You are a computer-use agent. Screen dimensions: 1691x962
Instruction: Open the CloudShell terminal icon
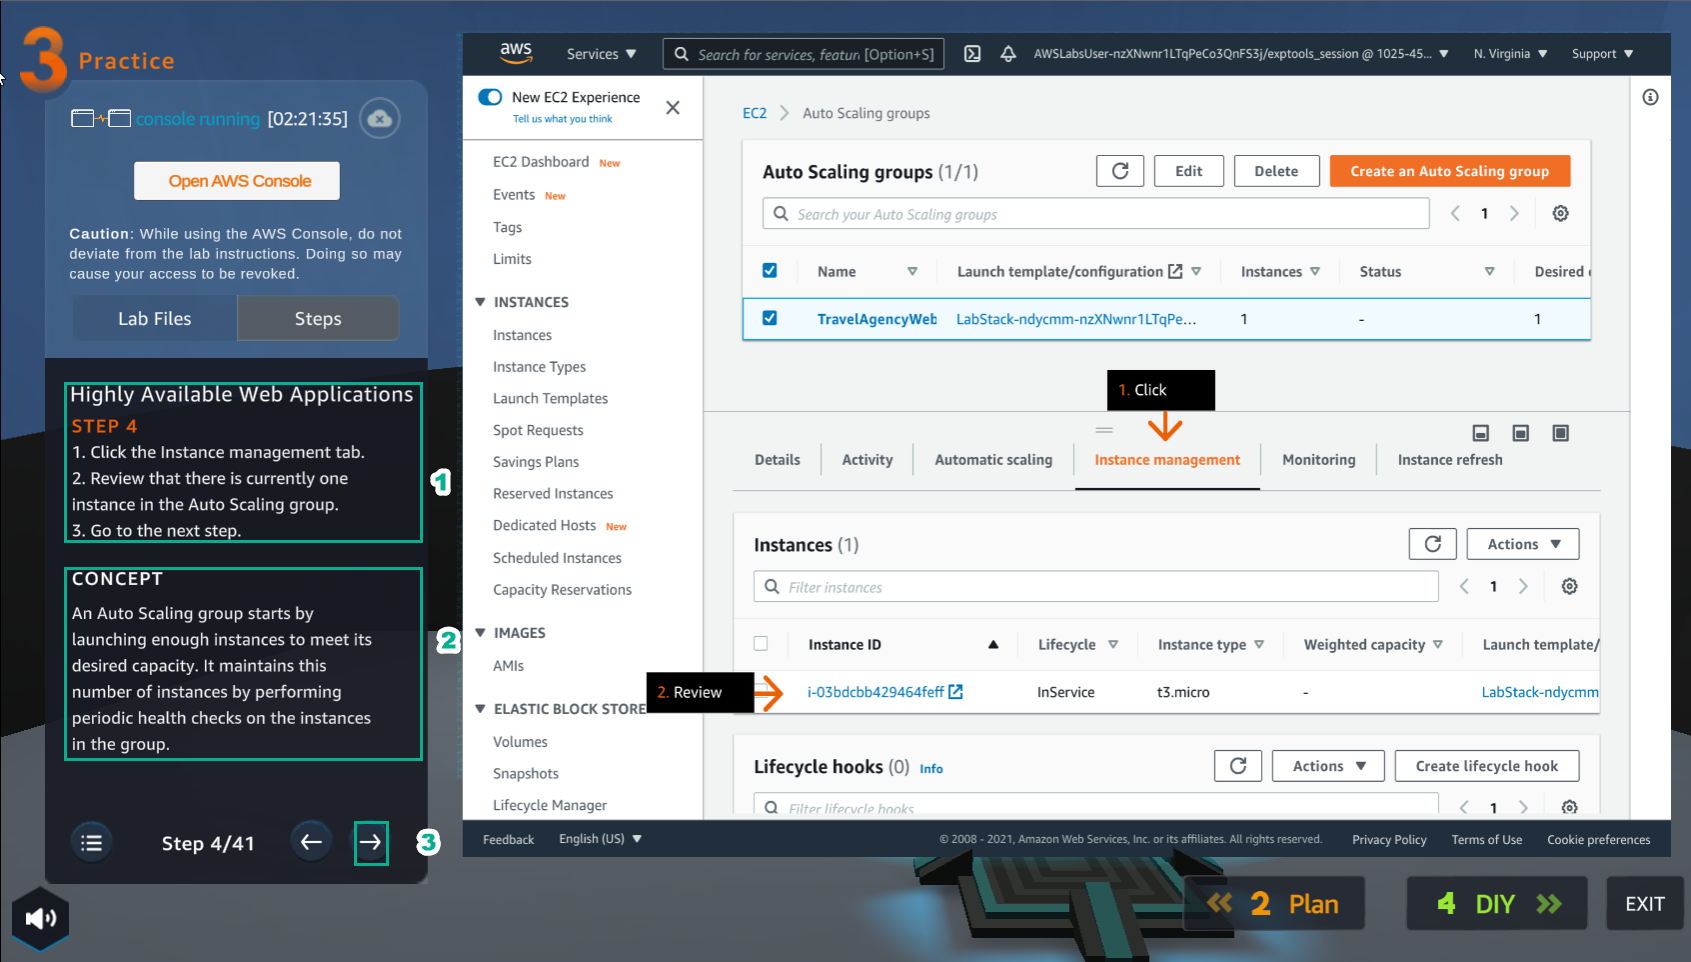972,54
